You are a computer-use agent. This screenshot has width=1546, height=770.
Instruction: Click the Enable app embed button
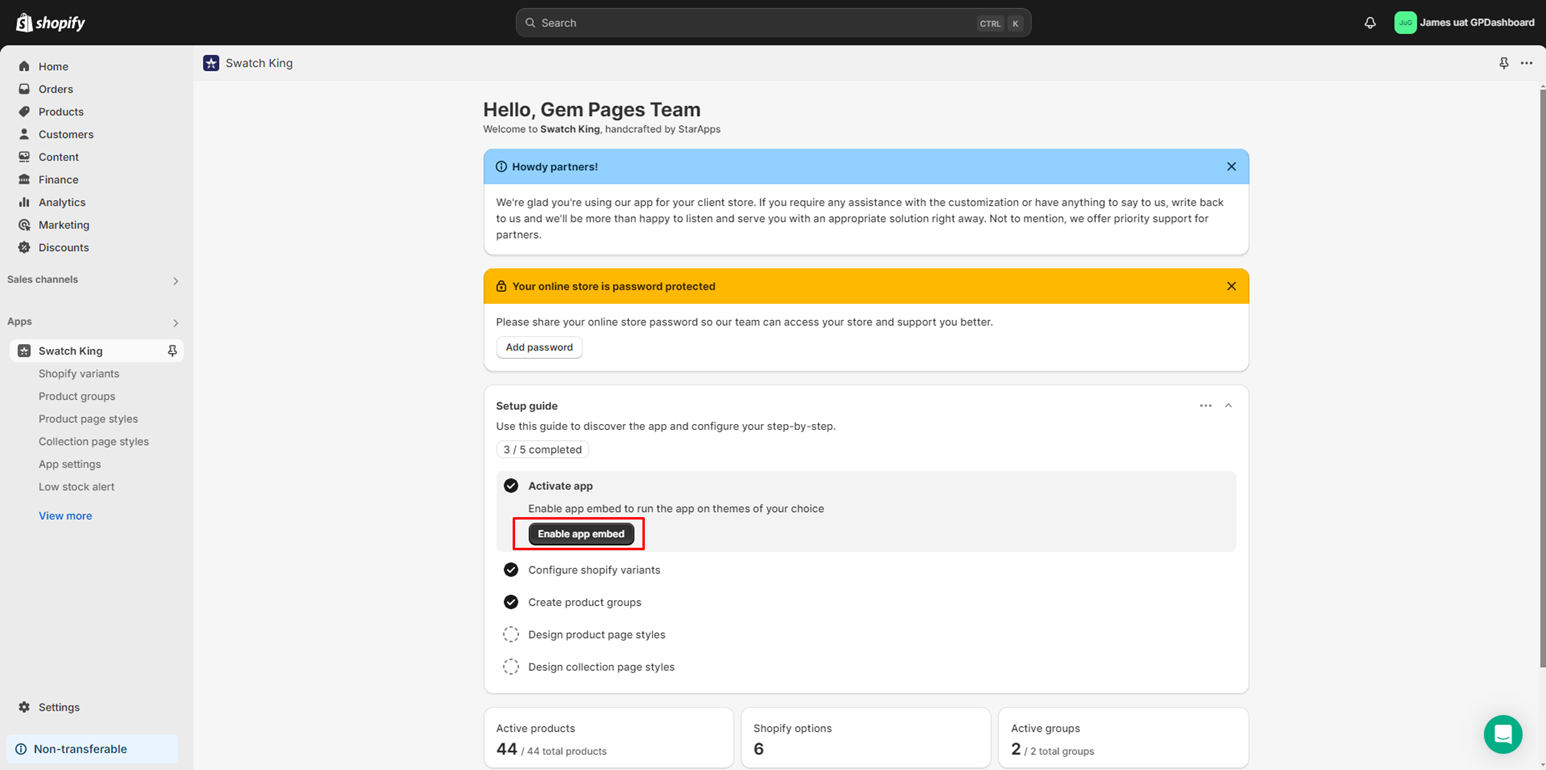(x=579, y=533)
